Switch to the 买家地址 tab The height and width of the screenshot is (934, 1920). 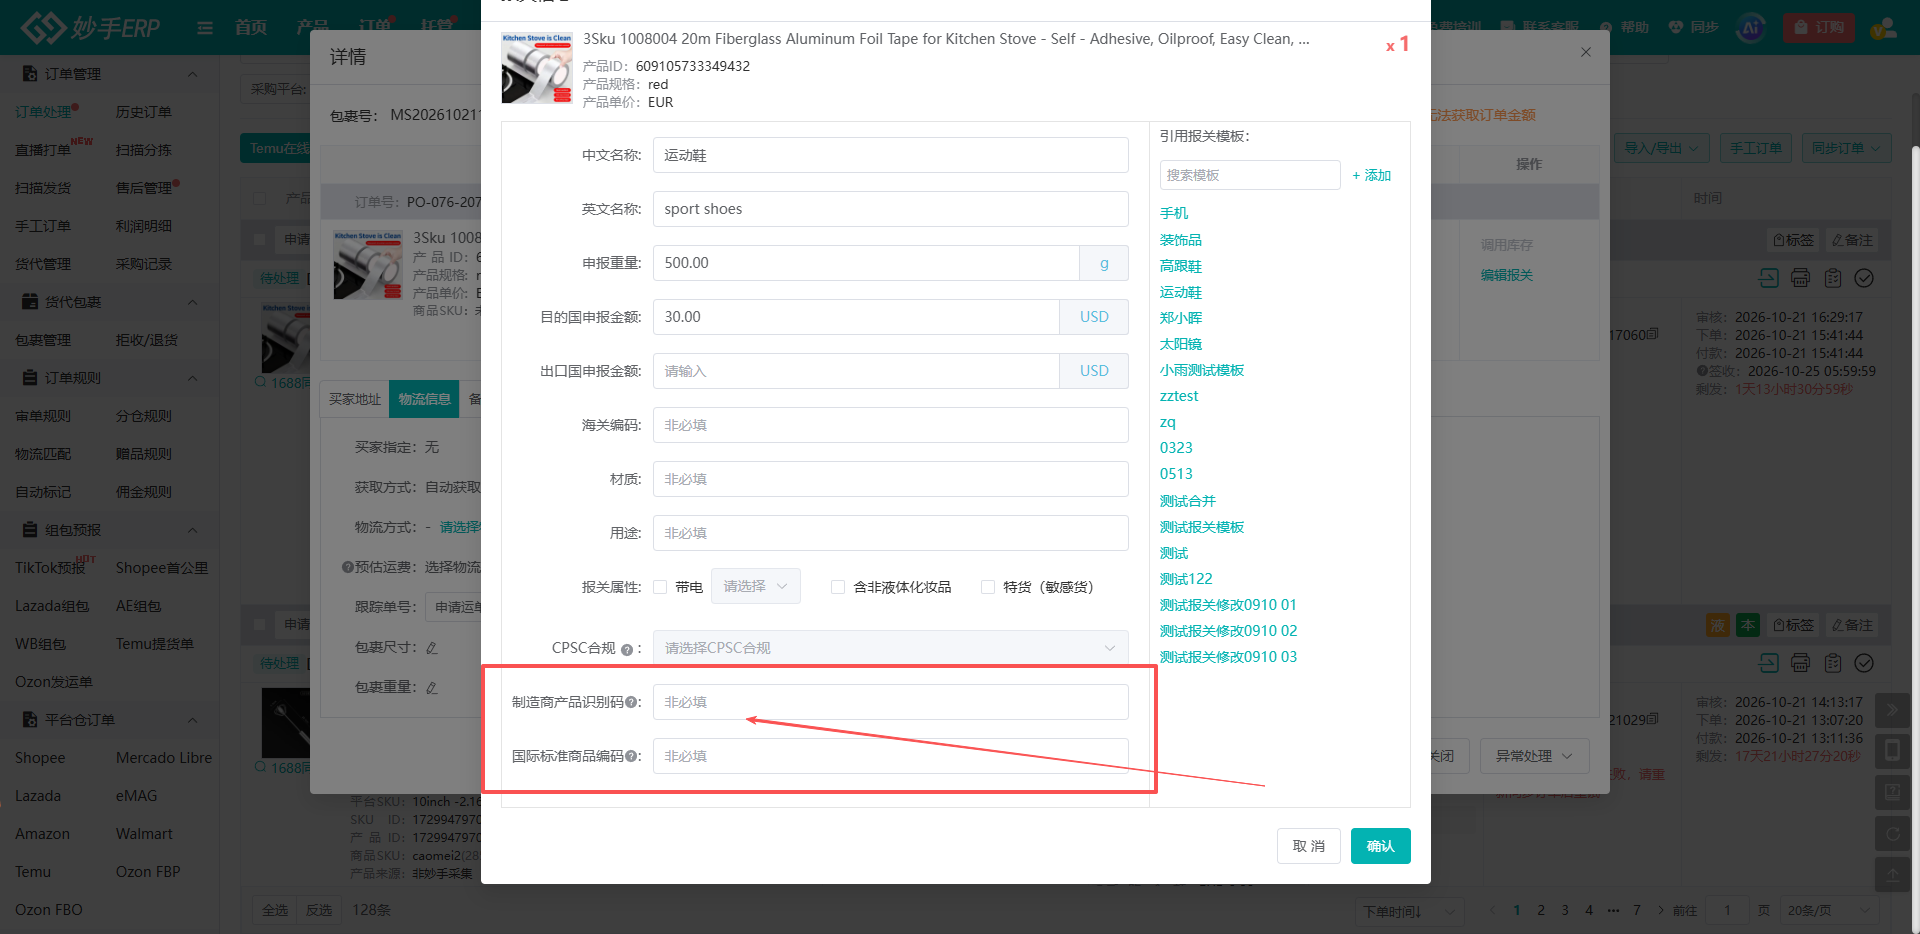pyautogui.click(x=355, y=399)
